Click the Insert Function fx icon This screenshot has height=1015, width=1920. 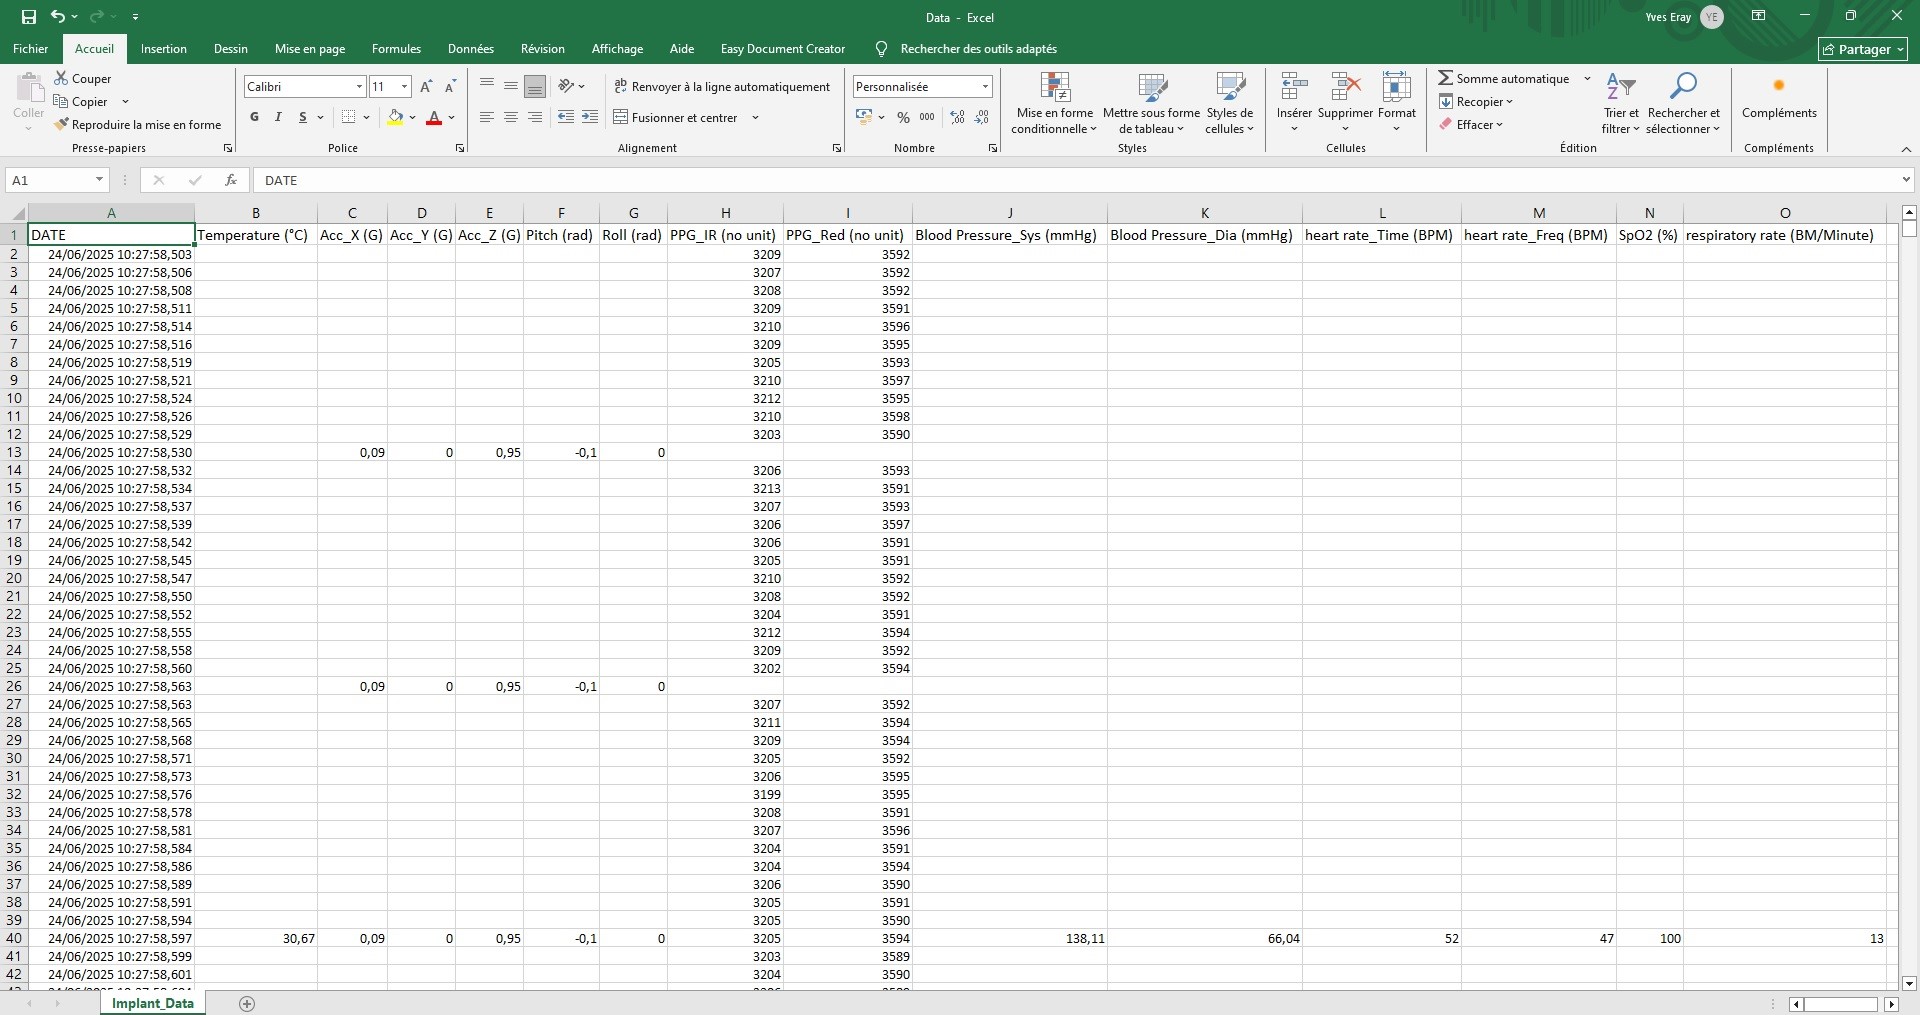tap(231, 180)
